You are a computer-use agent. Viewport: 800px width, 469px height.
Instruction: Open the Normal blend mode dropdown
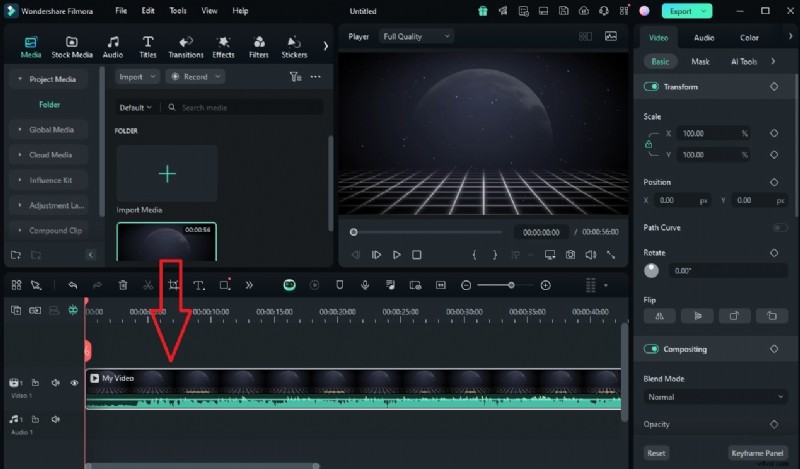click(x=715, y=397)
